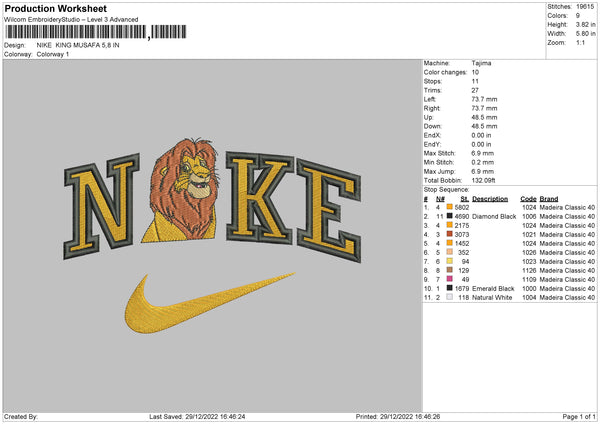Image resolution: width=600 pixels, height=424 pixels.
Task: Select the Machine value Tajima
Action: click(x=481, y=63)
